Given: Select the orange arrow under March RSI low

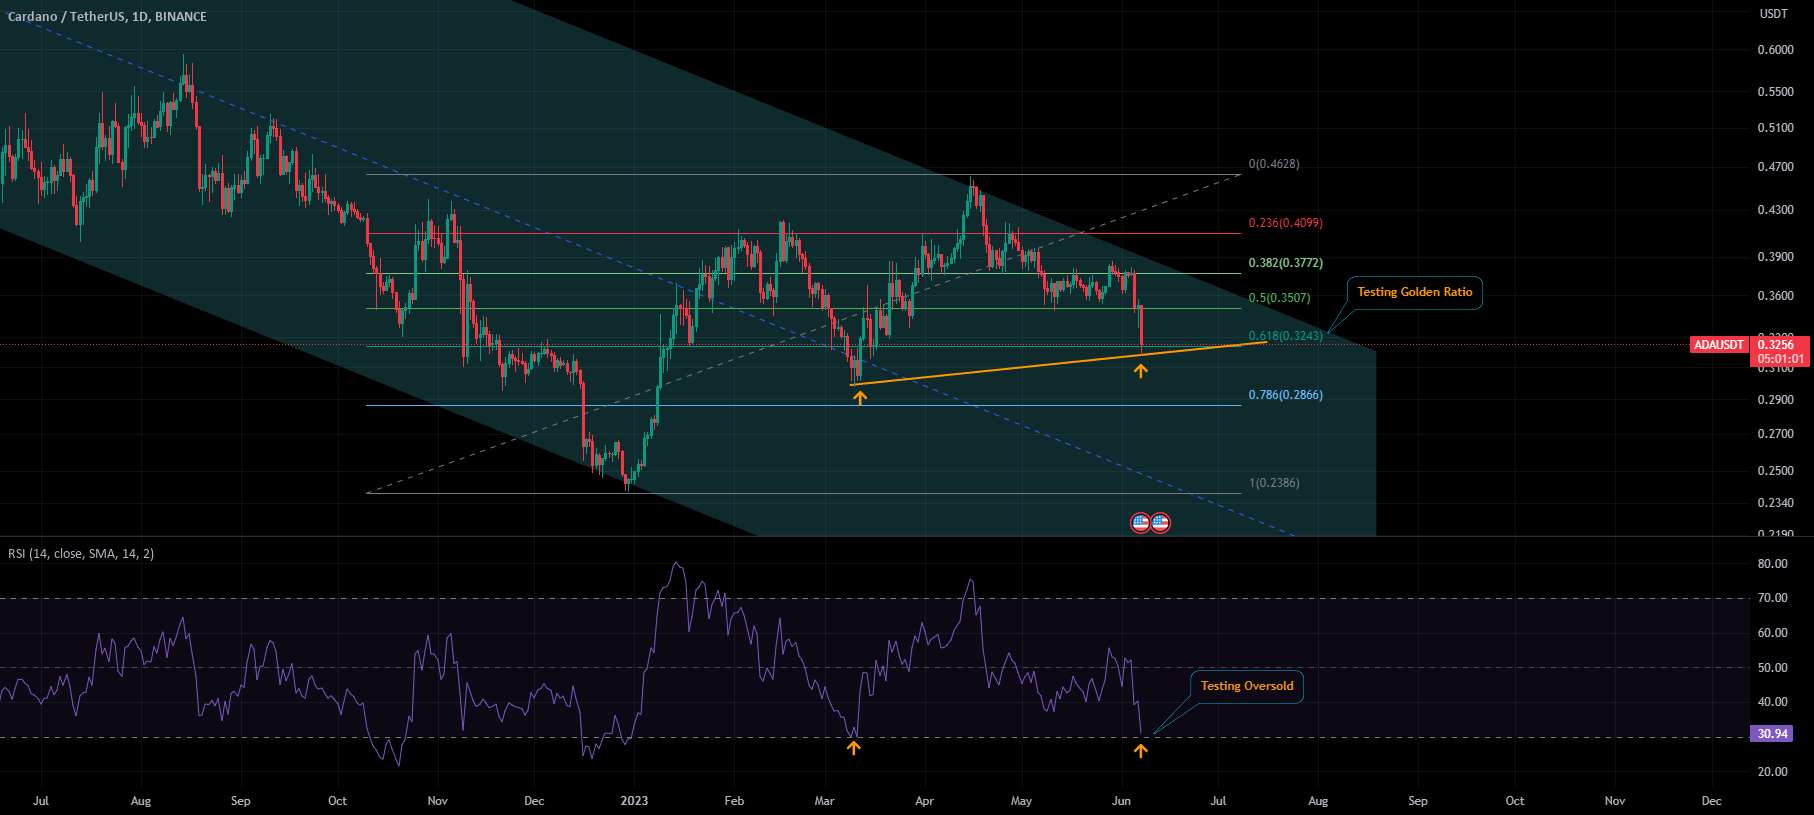Looking at the screenshot, I should pyautogui.click(x=853, y=747).
